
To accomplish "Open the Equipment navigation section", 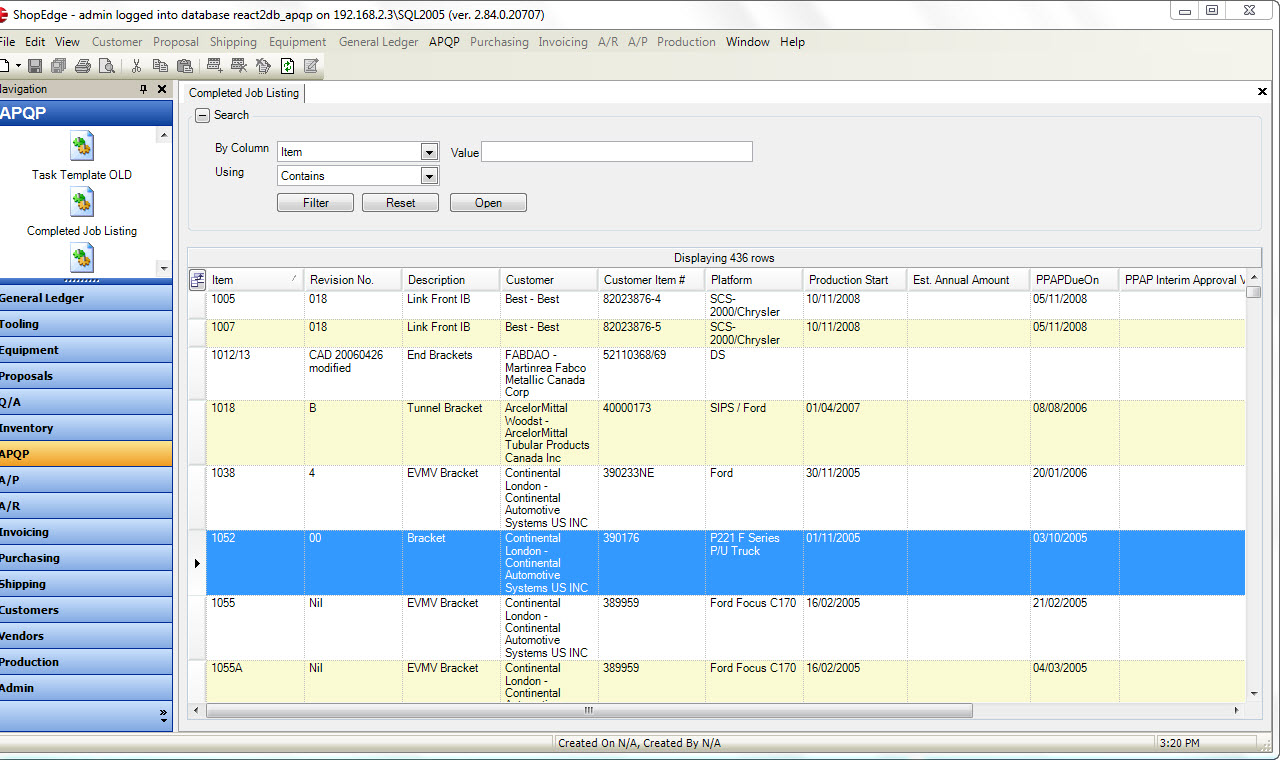I will pos(86,350).
